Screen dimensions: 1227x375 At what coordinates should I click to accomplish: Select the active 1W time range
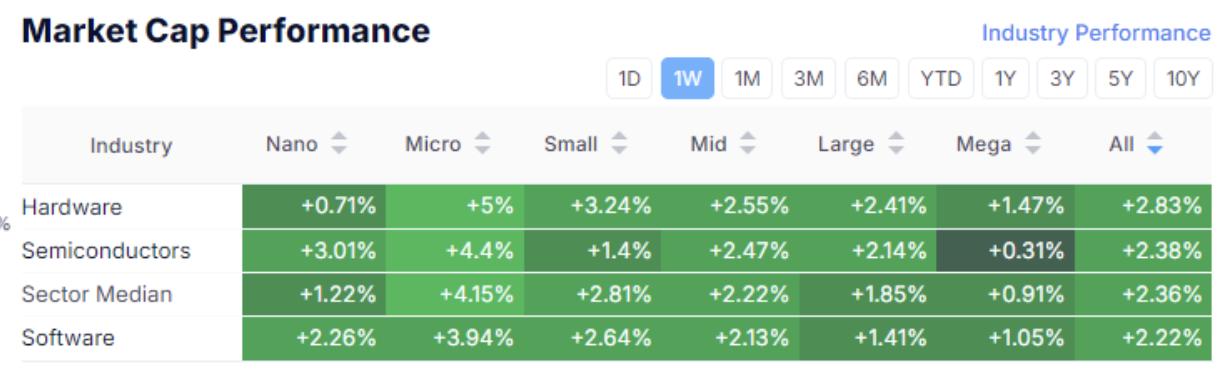point(688,79)
